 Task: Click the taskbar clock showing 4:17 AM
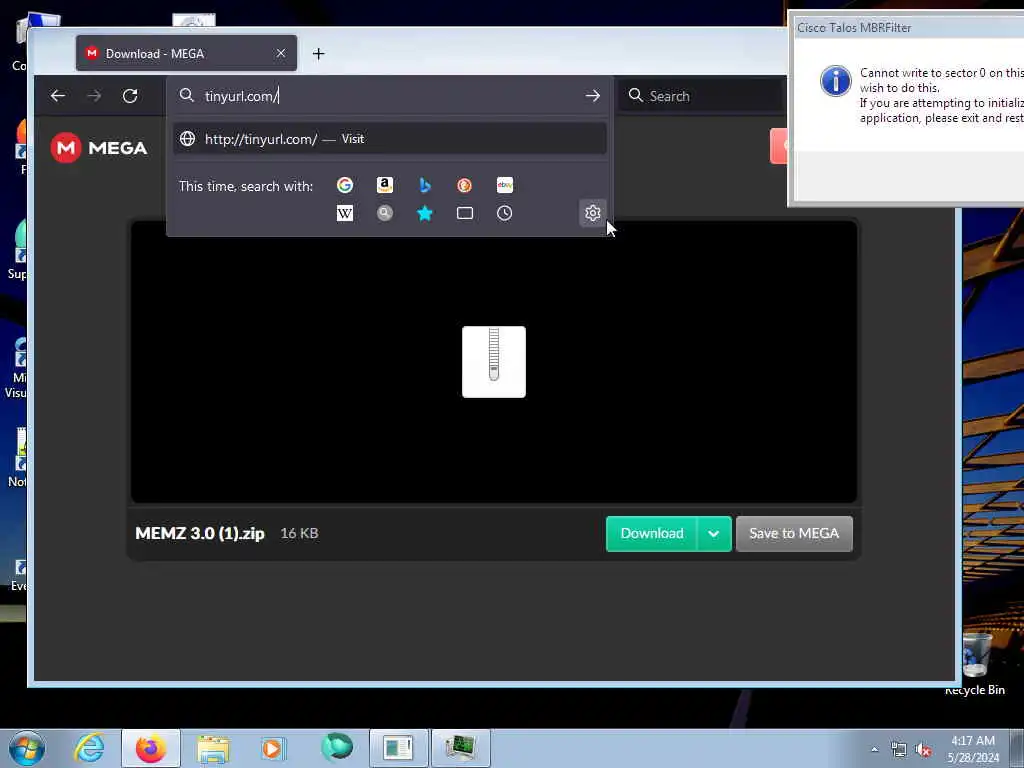(x=973, y=748)
